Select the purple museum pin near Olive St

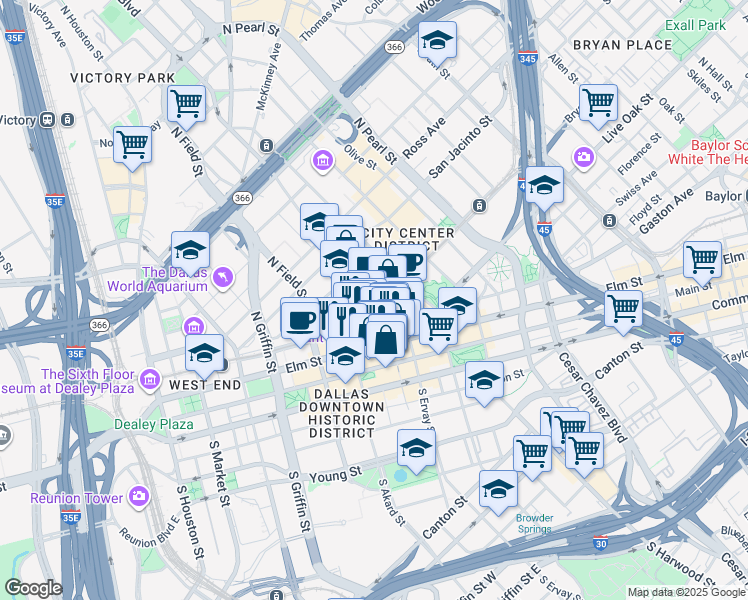323,161
